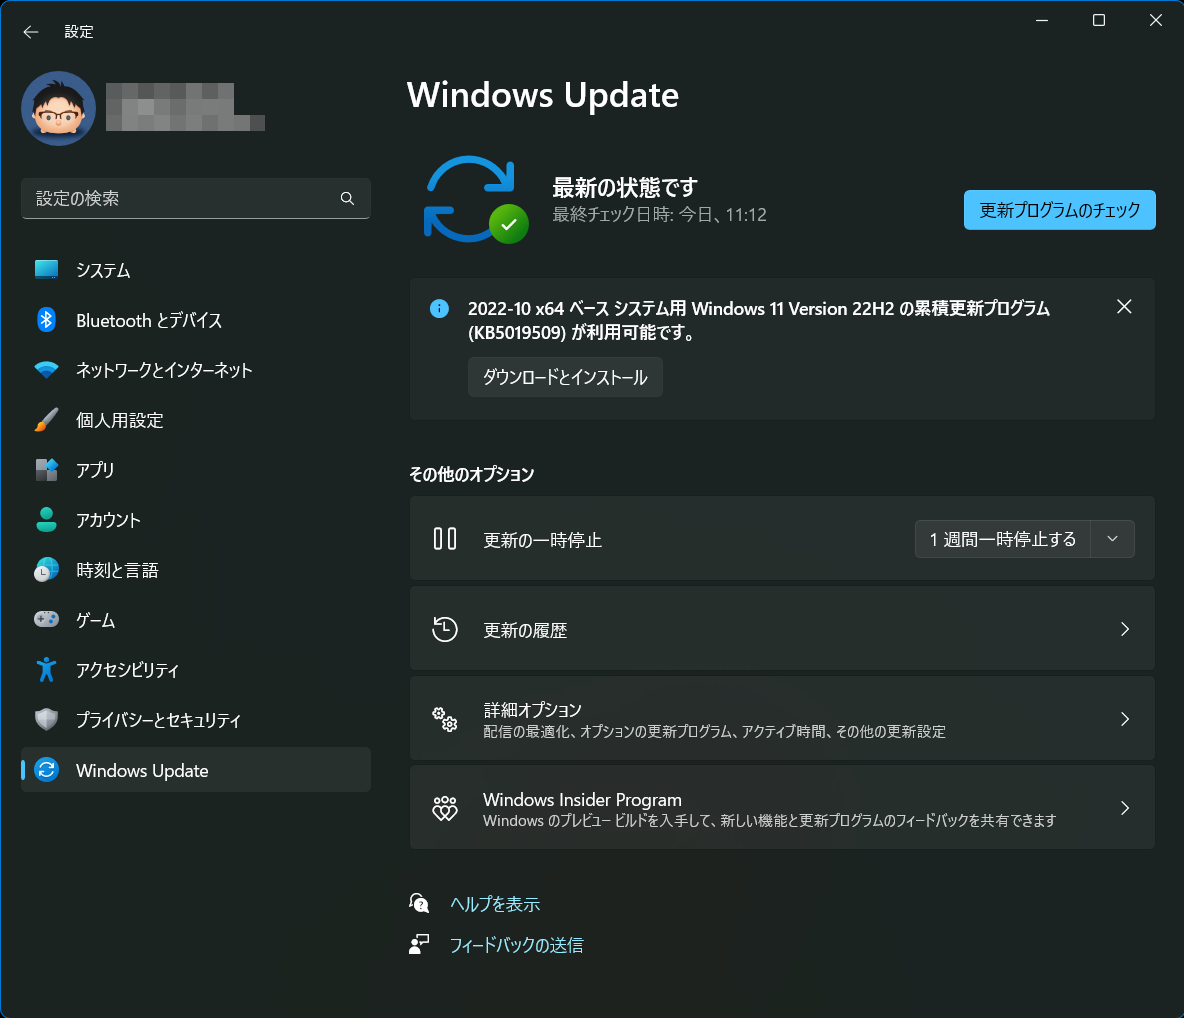Screen dimensions: 1184x1018
Task: Click フィードバックの送信 link
Action: 516,945
